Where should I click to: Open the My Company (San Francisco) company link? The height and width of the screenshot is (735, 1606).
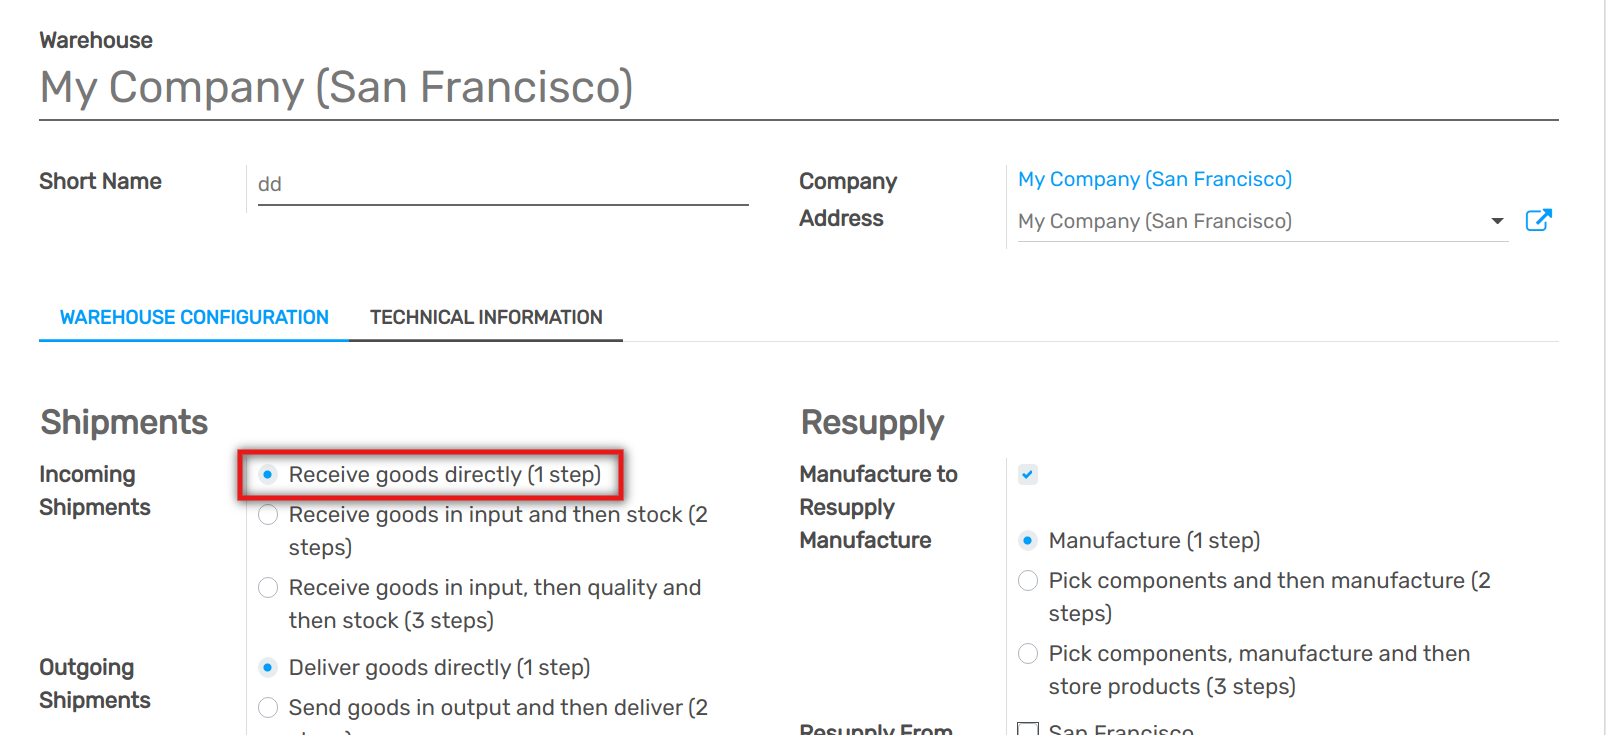coord(1154,179)
